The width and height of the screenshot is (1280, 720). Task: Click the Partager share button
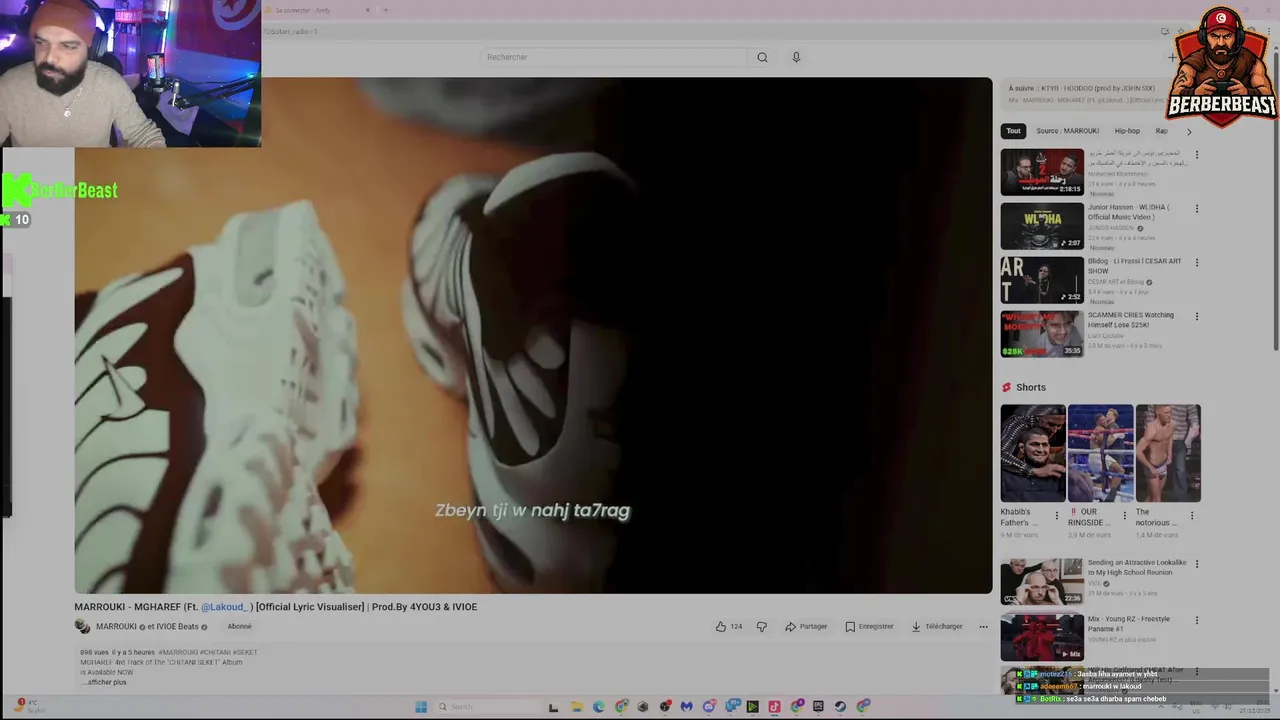tap(806, 626)
